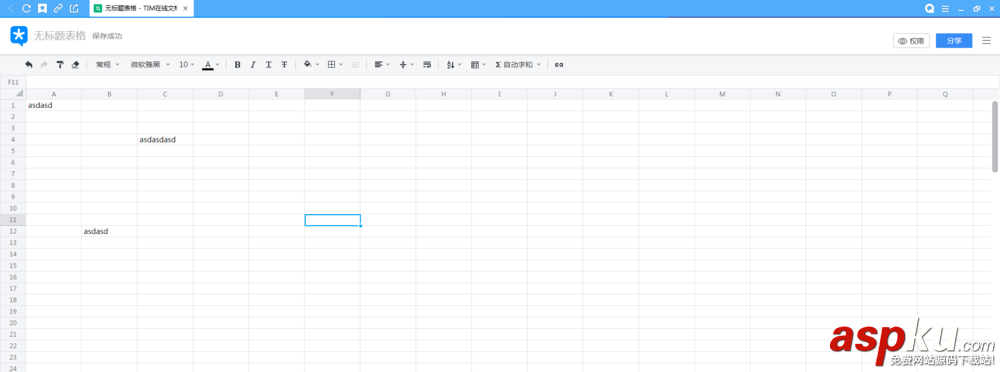1000x372 pixels.
Task: Click the copy link chain icon
Action: 58,8
